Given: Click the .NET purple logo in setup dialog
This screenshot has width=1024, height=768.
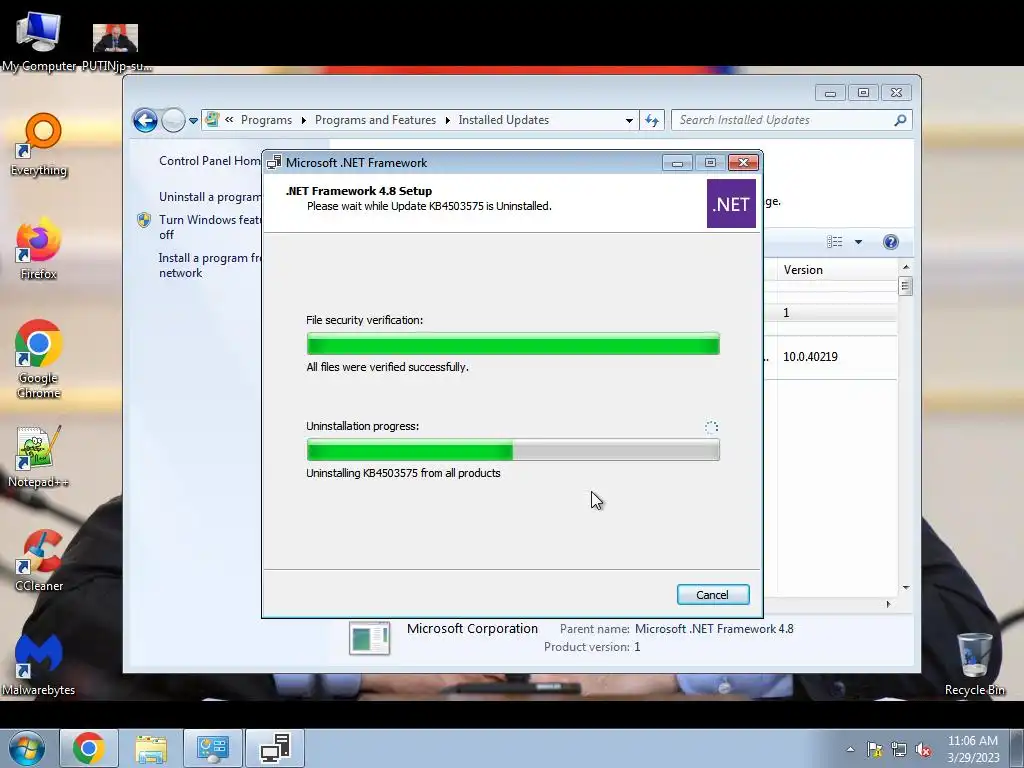Looking at the screenshot, I should 731,204.
